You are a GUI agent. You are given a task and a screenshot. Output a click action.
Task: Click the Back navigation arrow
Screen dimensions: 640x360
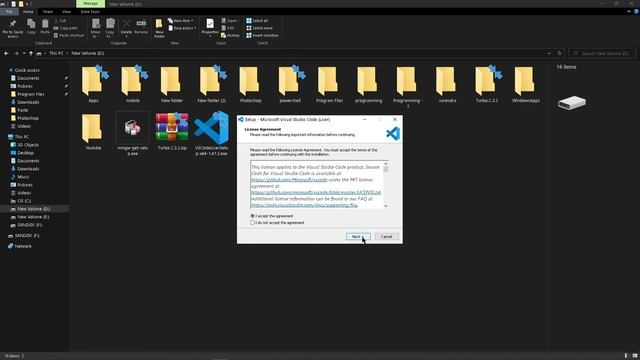6,53
